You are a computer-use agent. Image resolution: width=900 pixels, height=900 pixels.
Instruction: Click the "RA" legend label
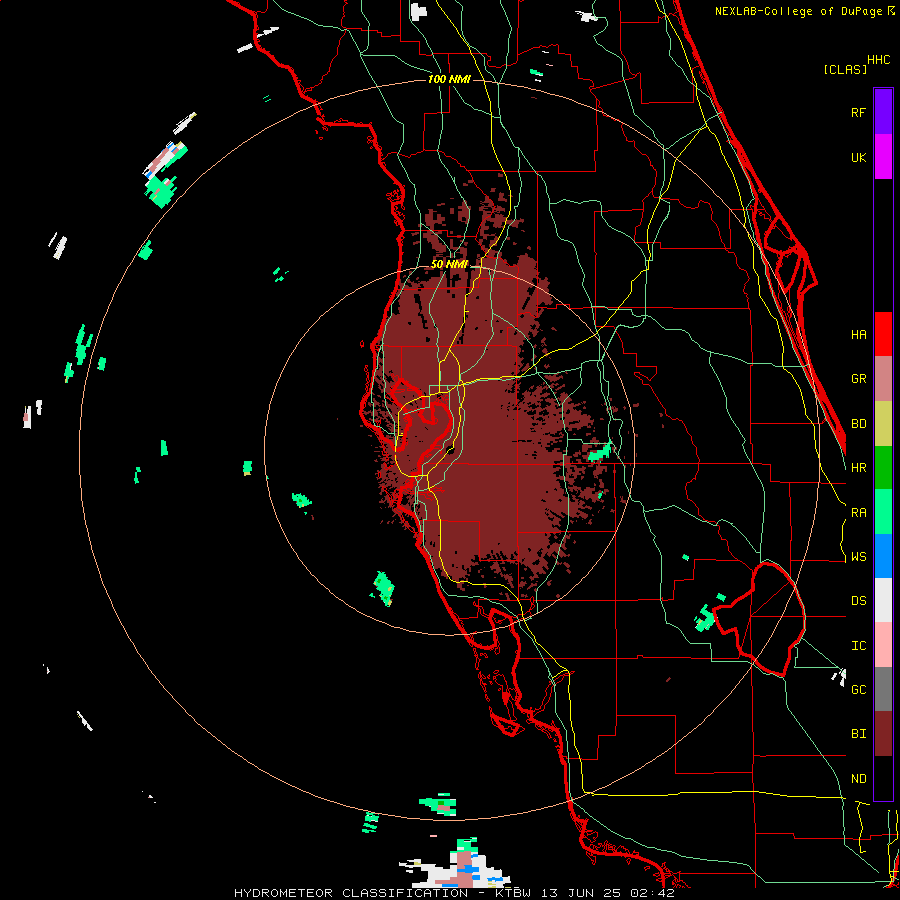tap(858, 513)
